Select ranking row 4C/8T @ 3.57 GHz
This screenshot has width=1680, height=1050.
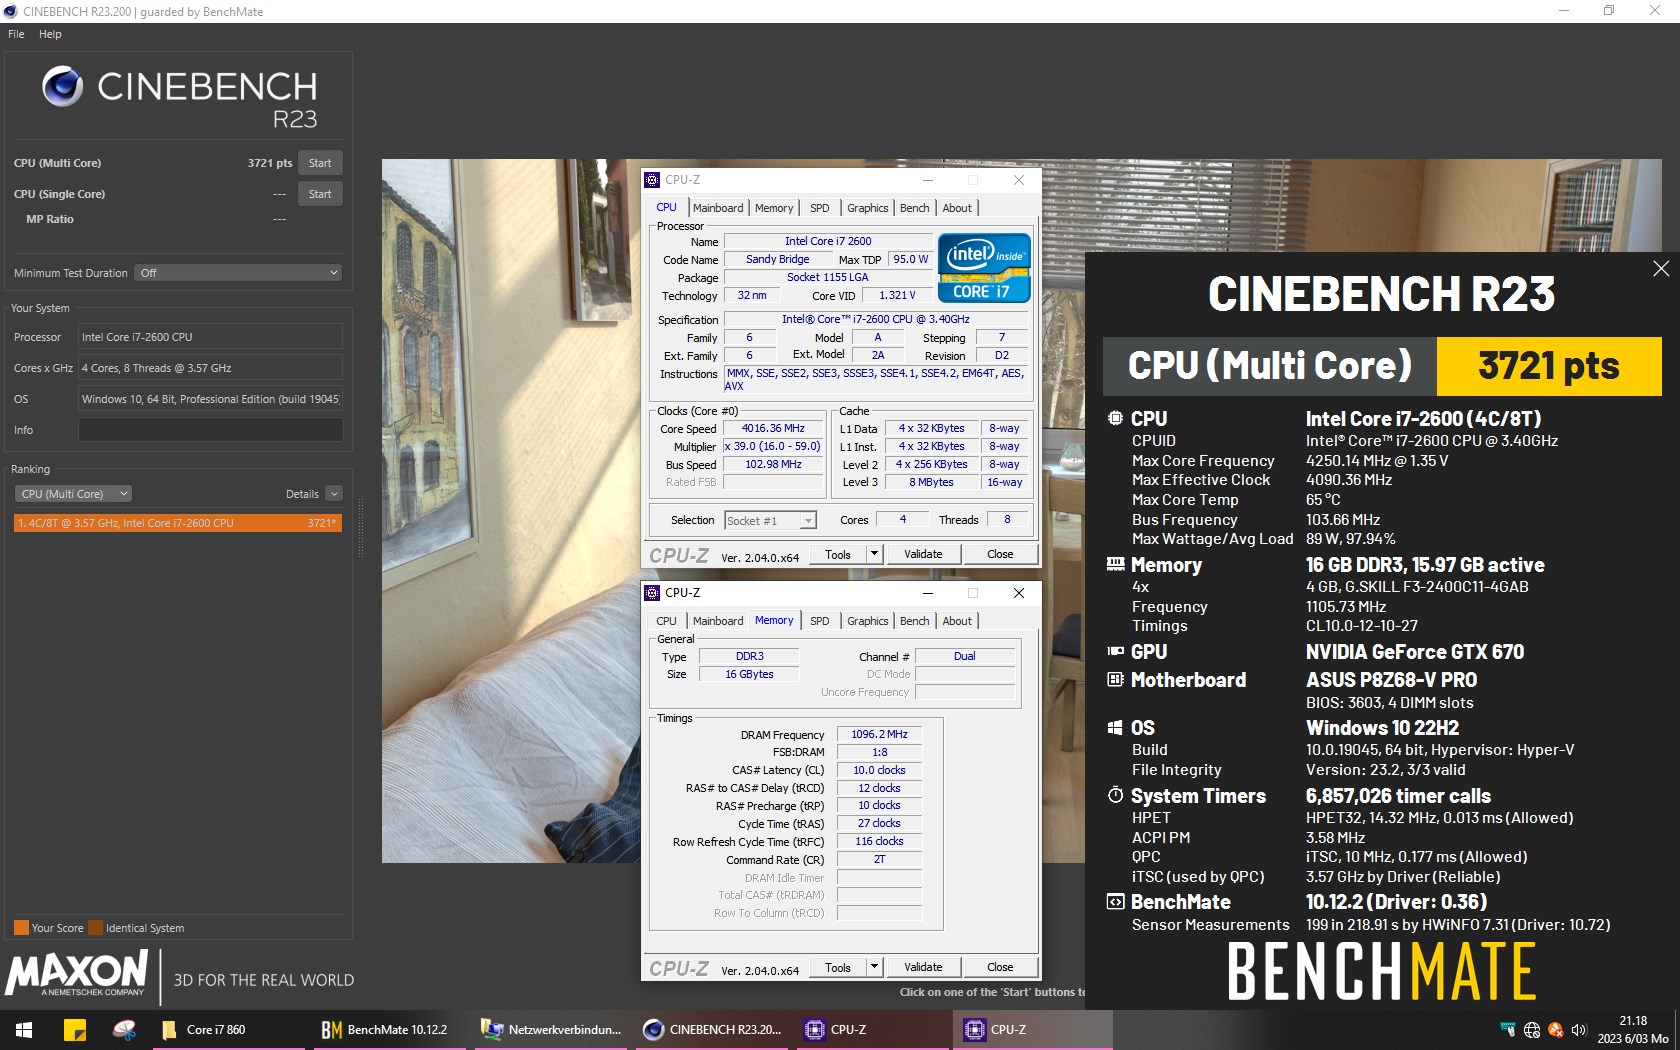[178, 523]
